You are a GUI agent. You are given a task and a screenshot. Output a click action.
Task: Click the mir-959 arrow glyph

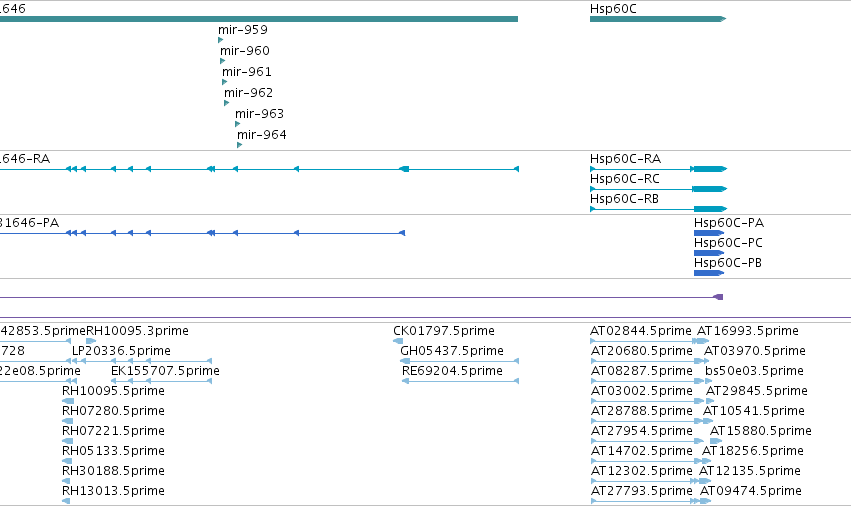220,40
